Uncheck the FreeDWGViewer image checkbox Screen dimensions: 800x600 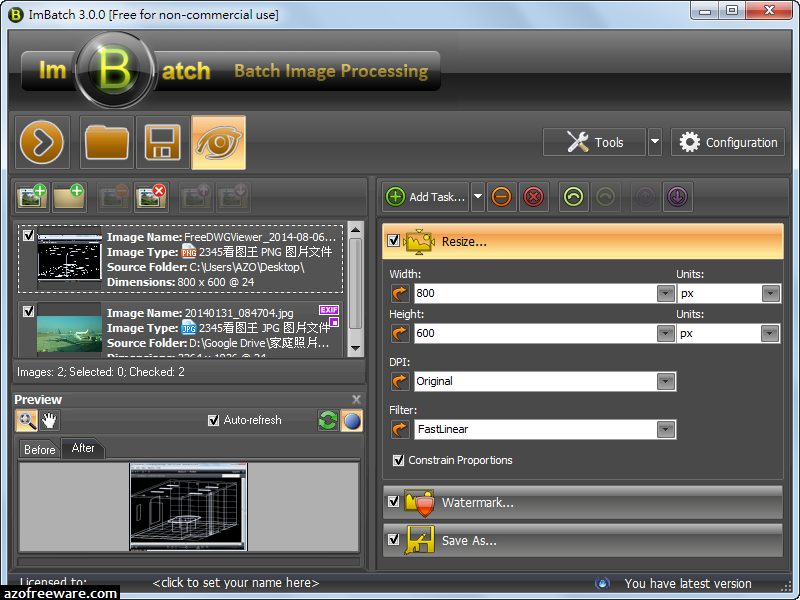click(29, 235)
